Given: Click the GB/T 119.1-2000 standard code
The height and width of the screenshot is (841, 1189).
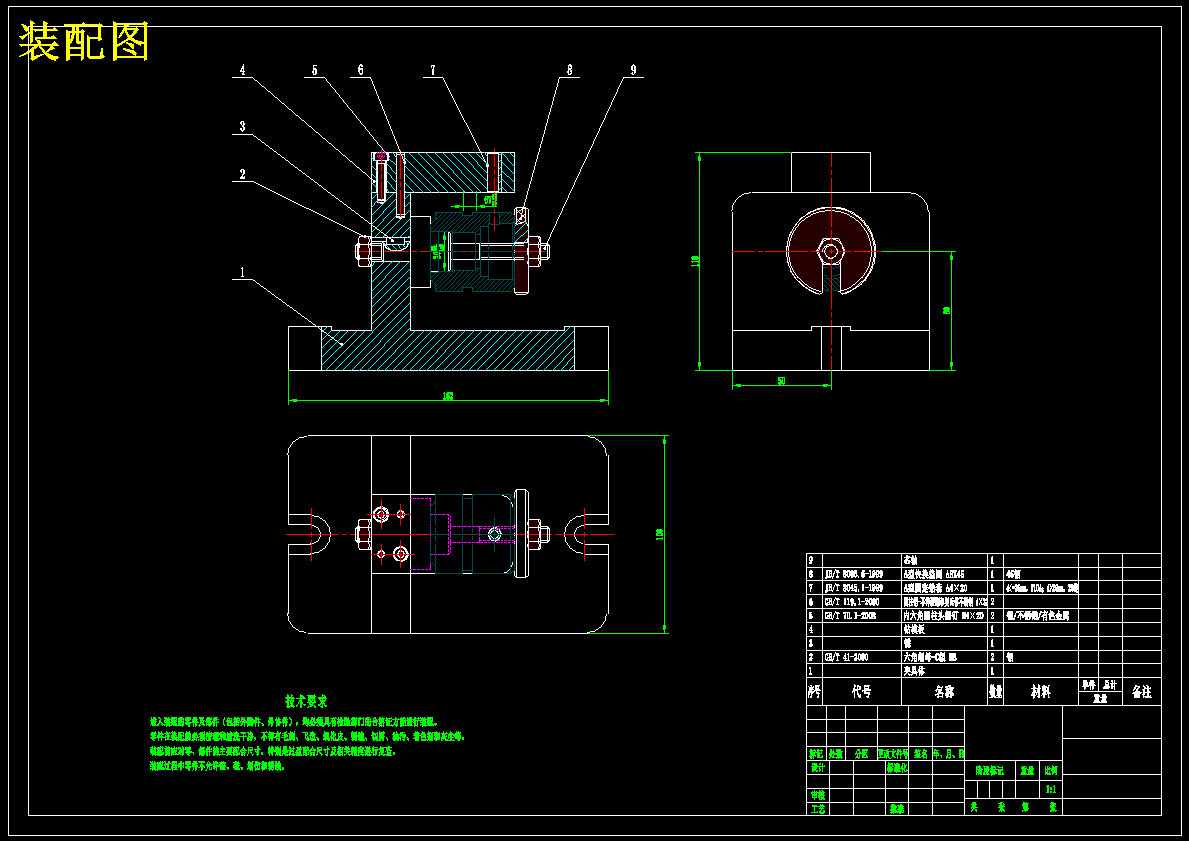Looking at the screenshot, I should pos(852,601).
